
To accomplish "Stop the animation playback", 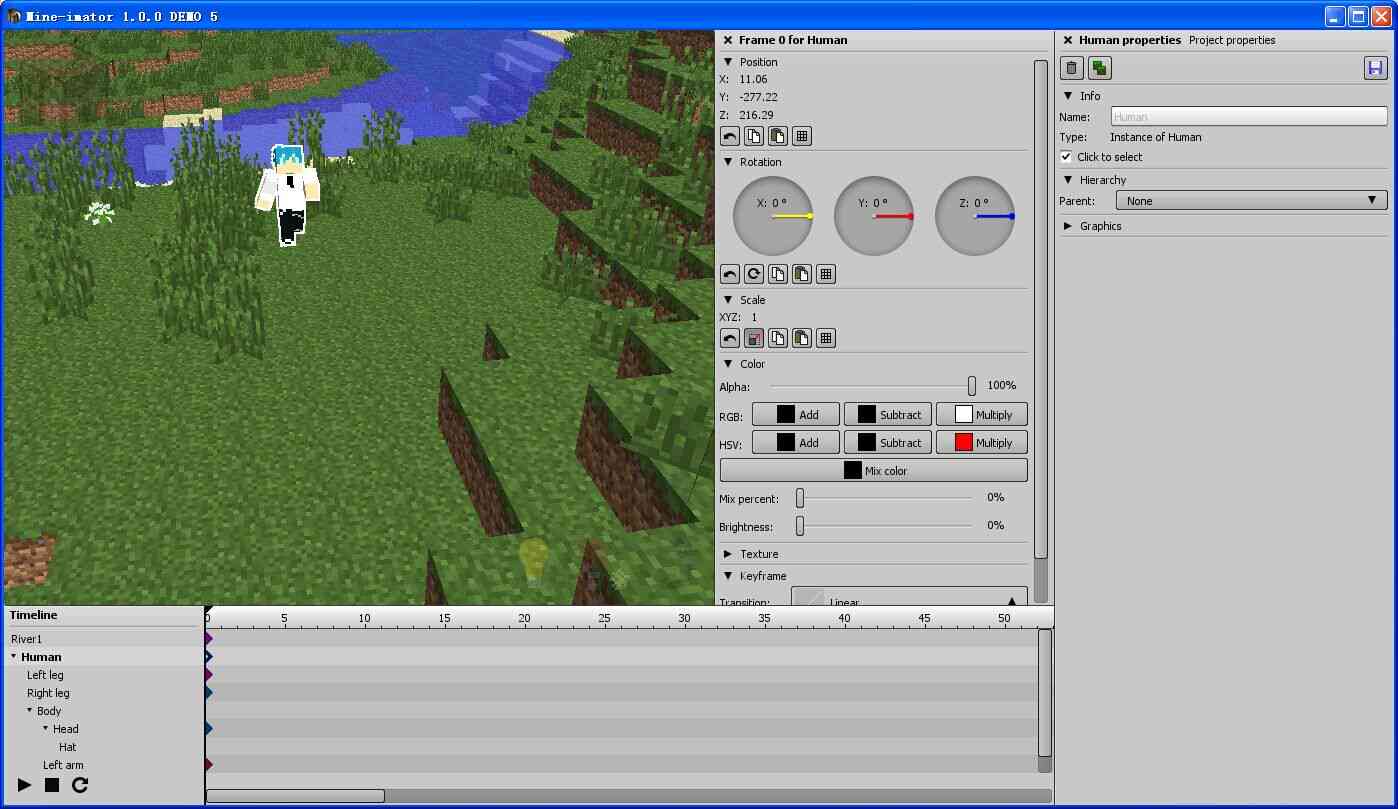I will pos(52,785).
